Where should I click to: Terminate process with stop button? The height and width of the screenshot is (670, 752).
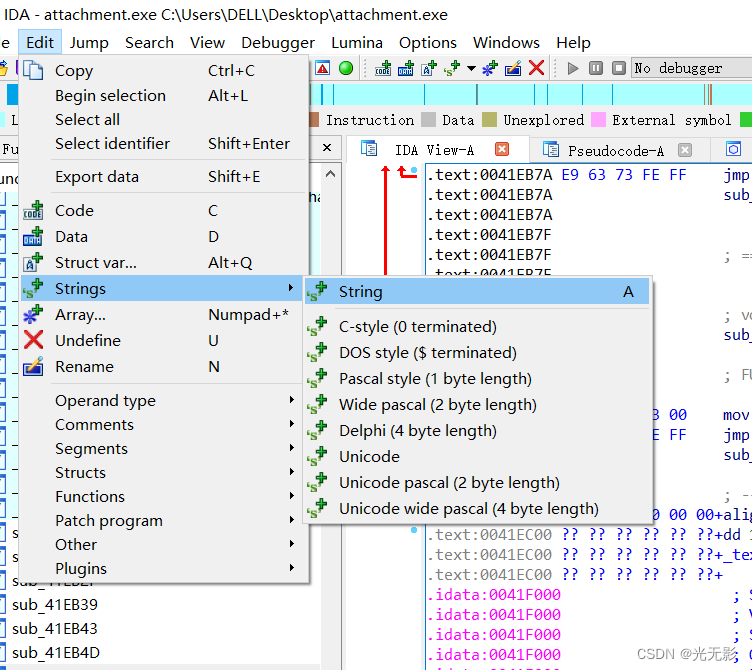(619, 68)
